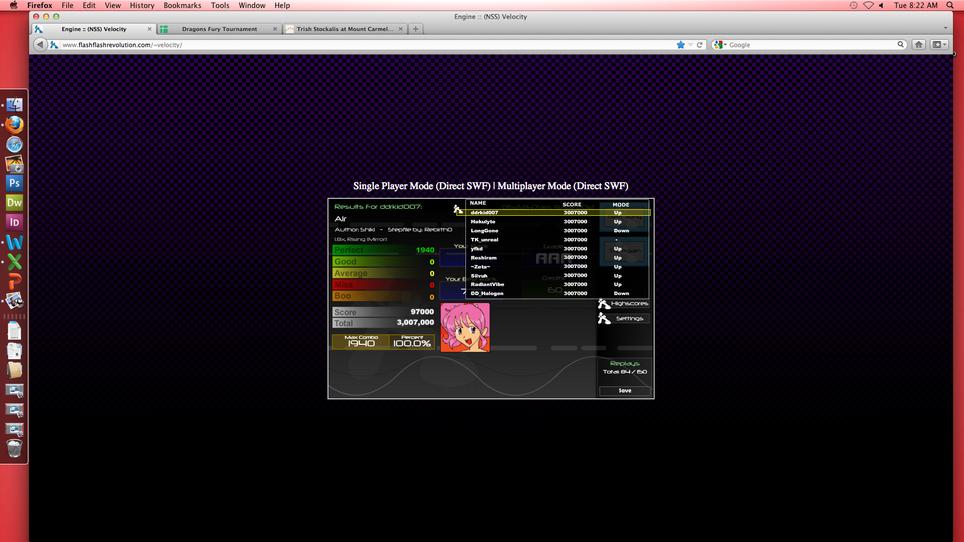Click the Total 3,007,000 value
Screen dimensions: 964x542
415,323
